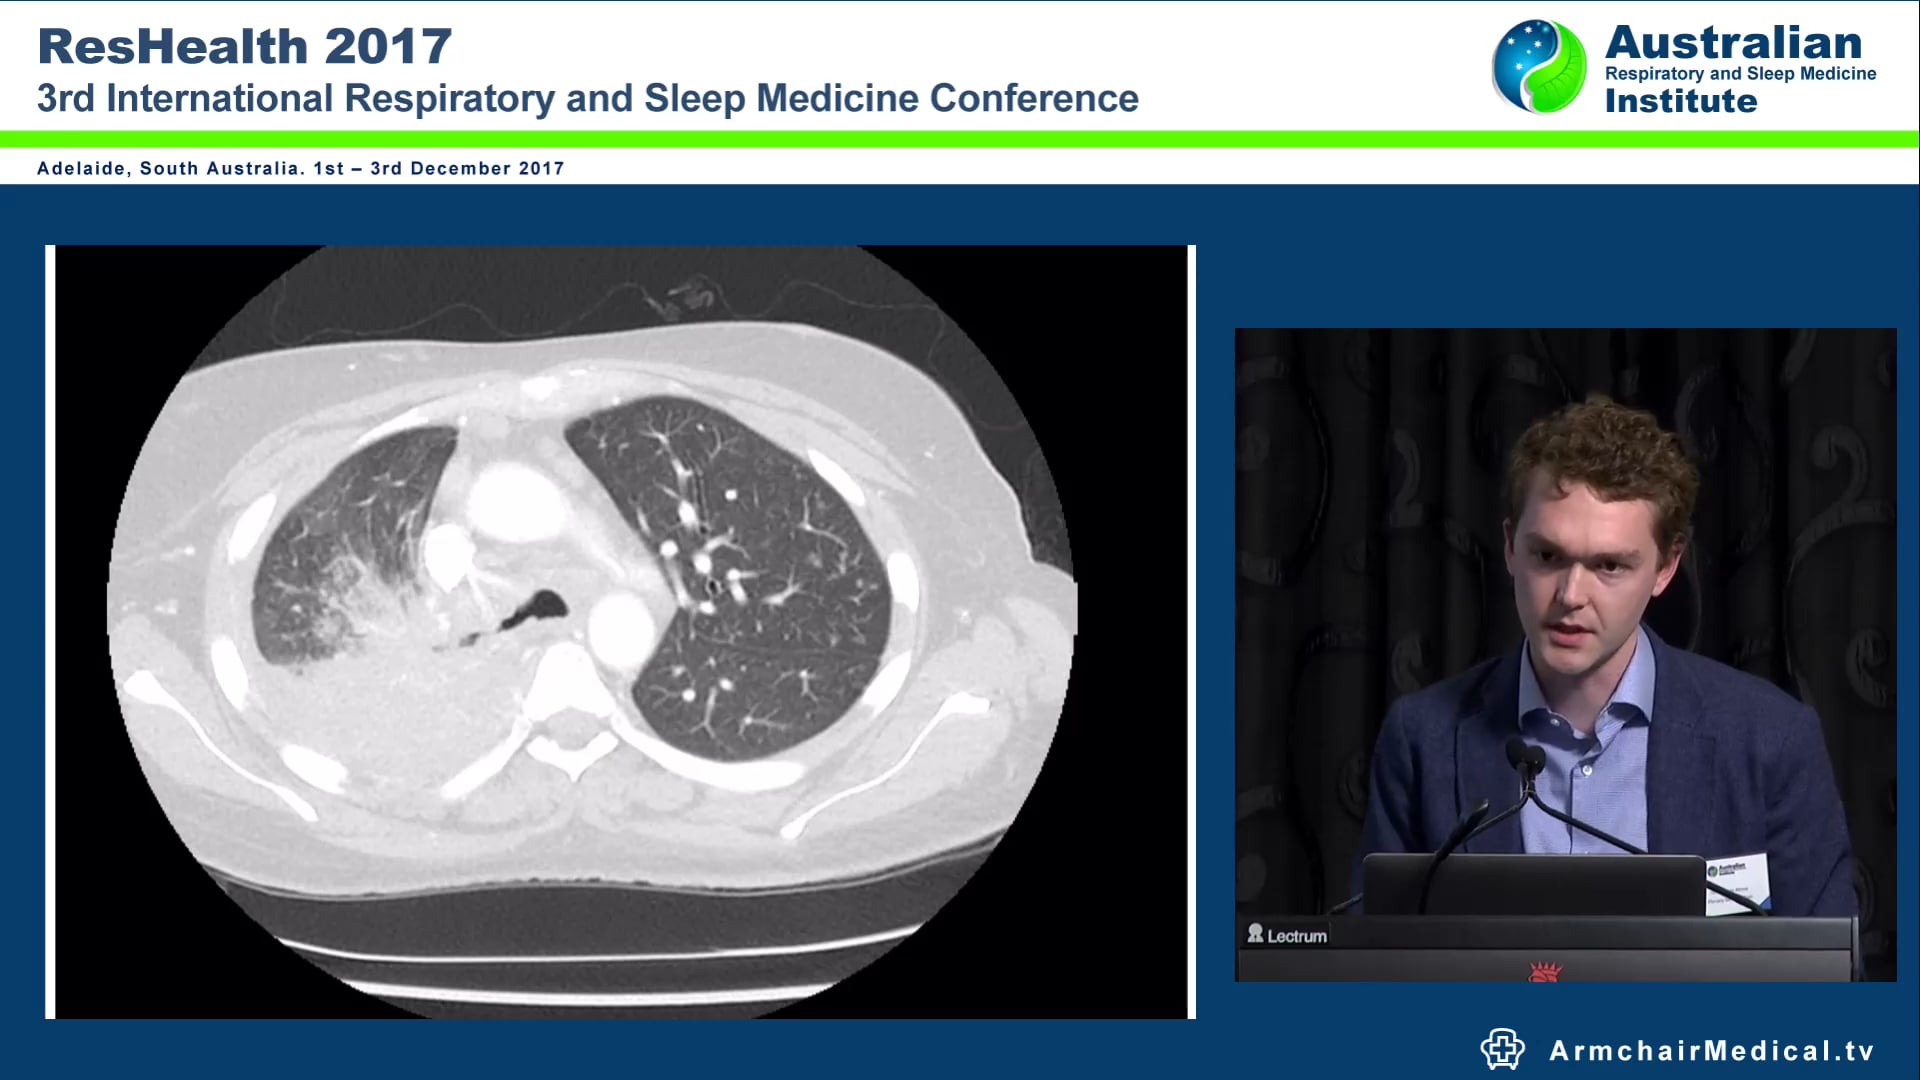Click the black laptop lid on lectern
This screenshot has height=1080, width=1920.
(x=1532, y=884)
